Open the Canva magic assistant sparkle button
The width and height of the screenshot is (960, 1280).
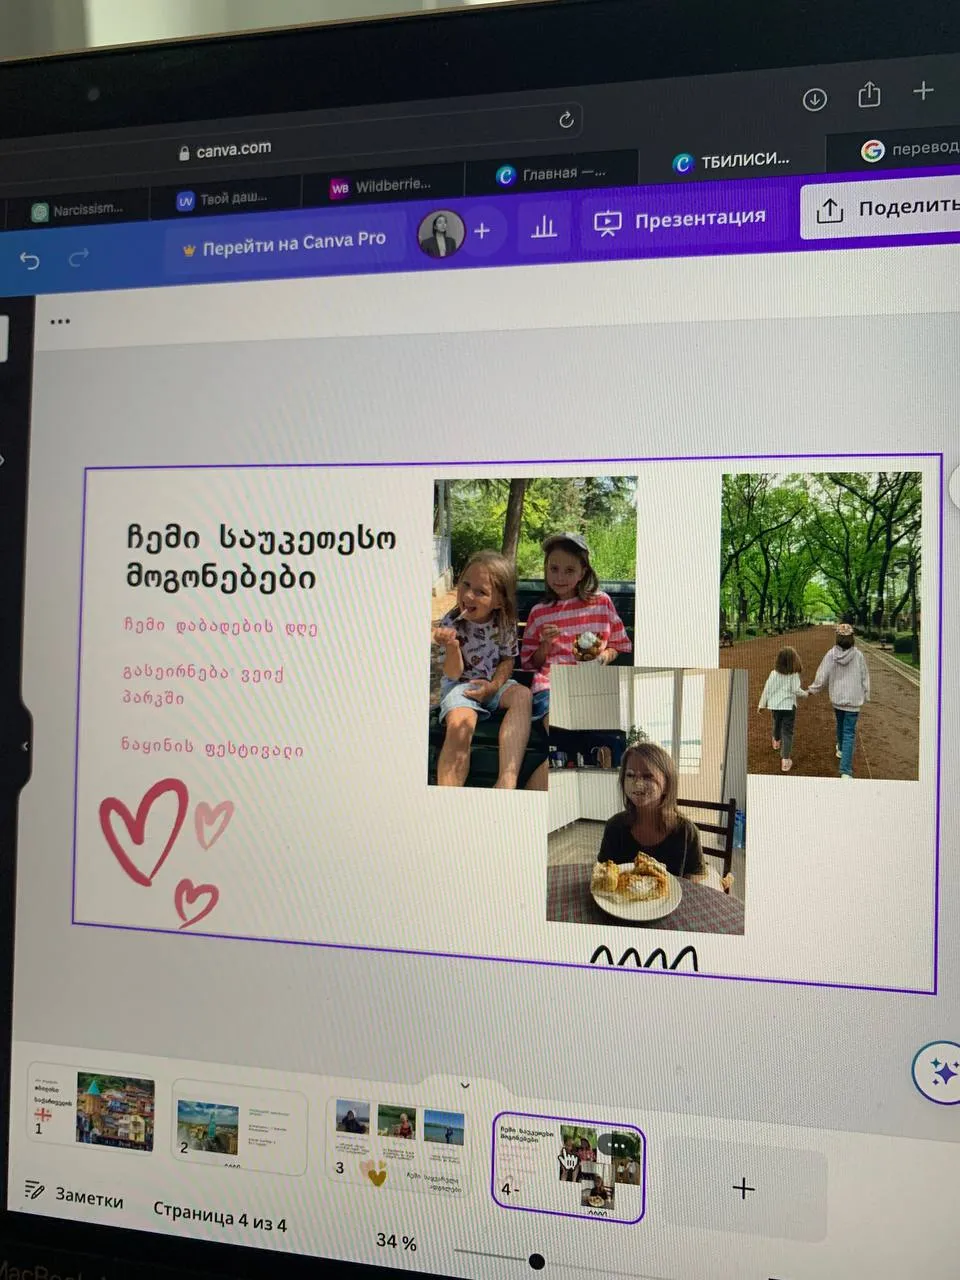point(940,1071)
